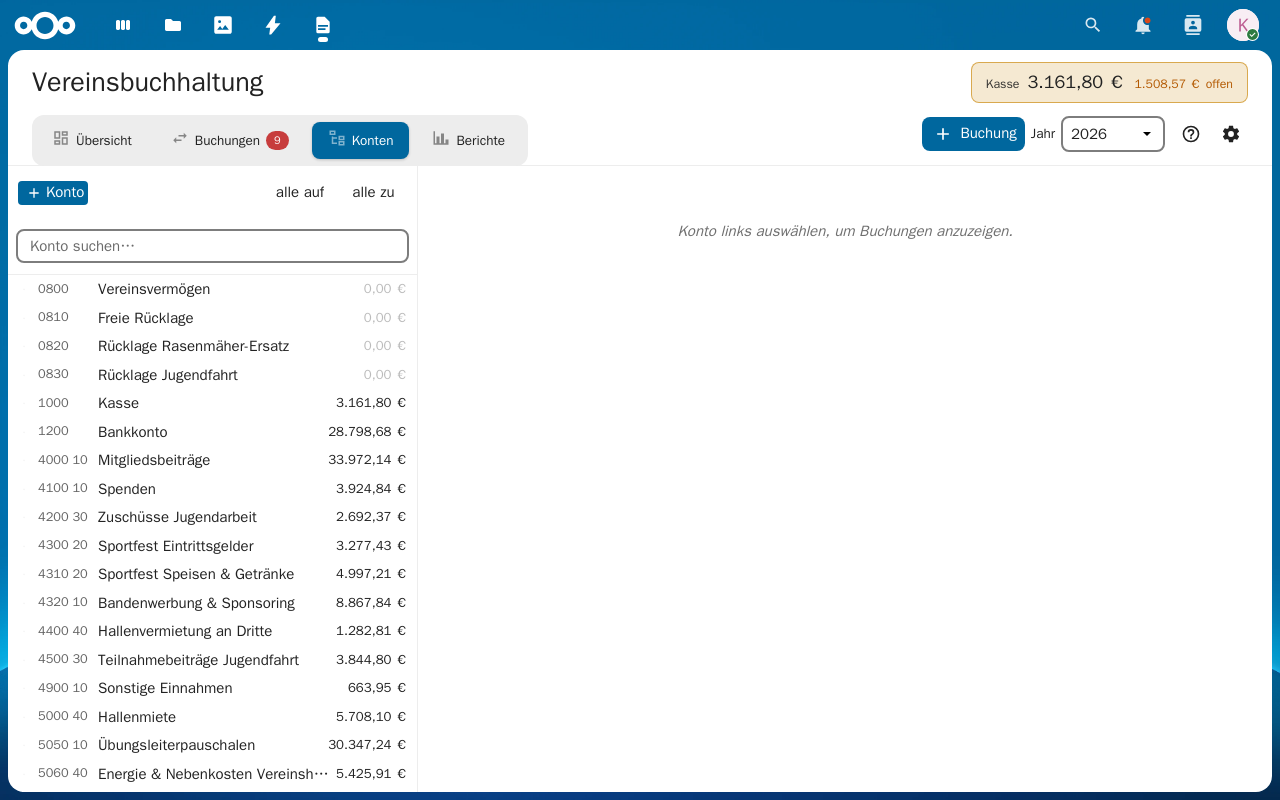Switch to the Berichte tab
1280x800 pixels.
[469, 140]
